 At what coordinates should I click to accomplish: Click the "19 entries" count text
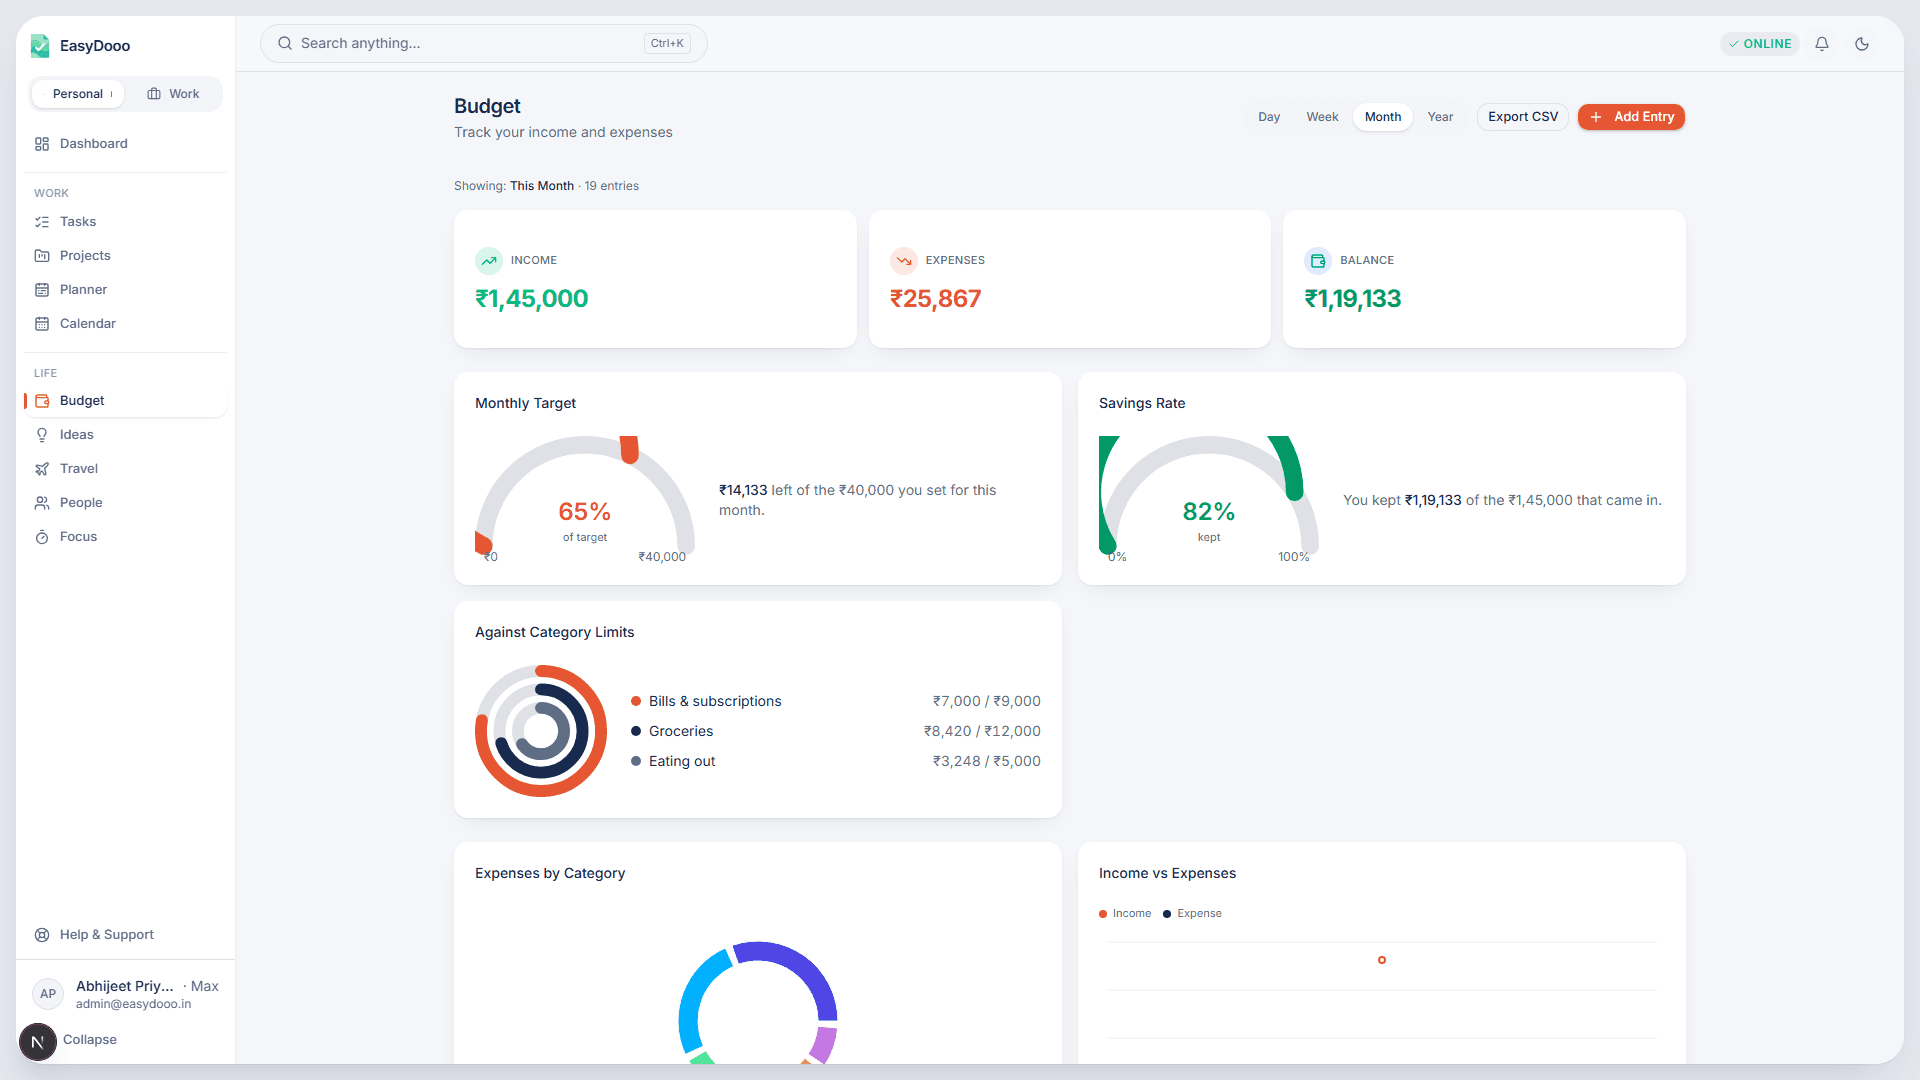coord(612,186)
